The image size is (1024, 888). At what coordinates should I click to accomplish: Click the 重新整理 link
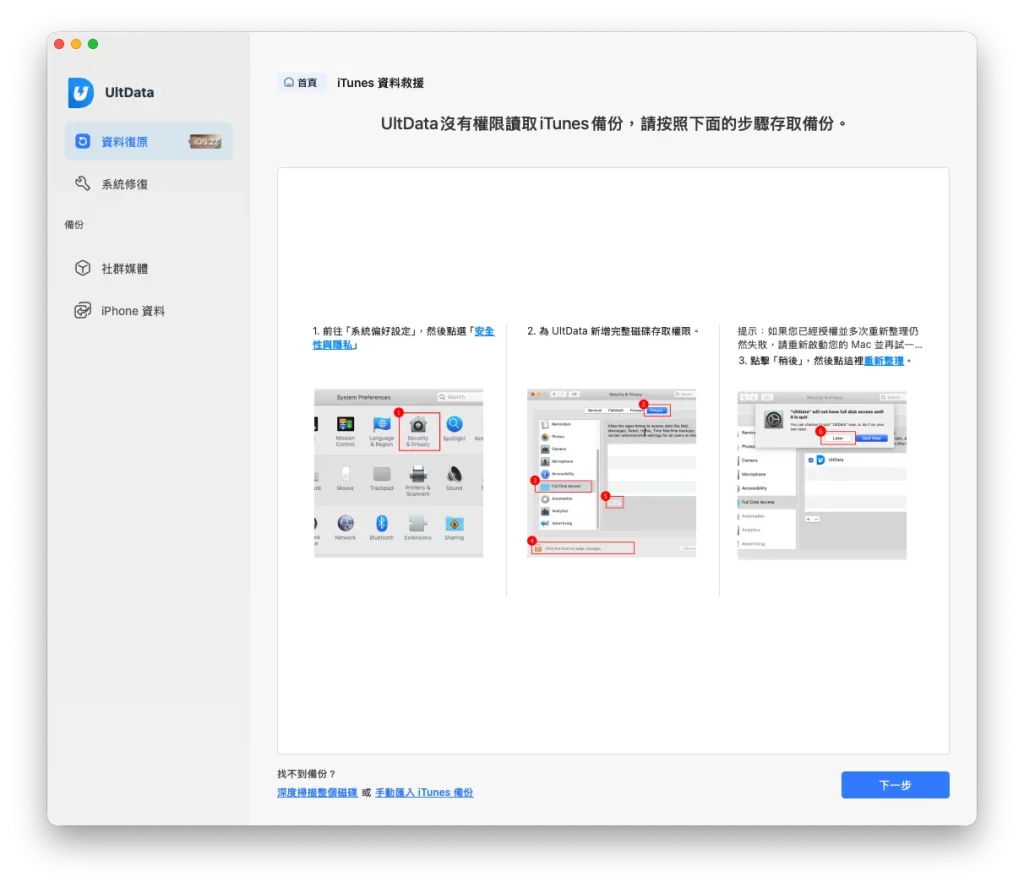click(x=884, y=361)
